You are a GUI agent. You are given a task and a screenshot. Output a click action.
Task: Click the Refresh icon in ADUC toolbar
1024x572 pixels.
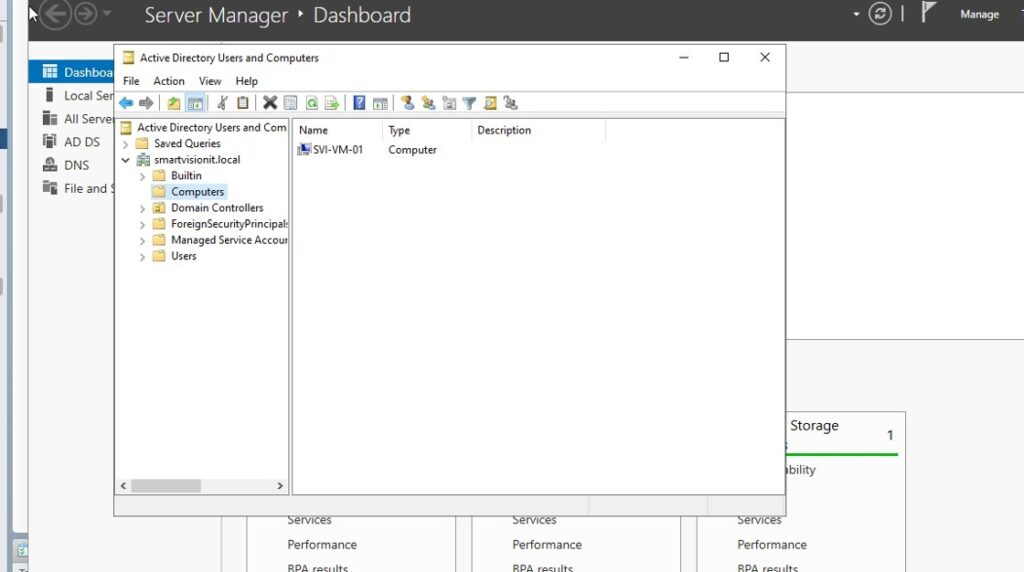tap(312, 103)
